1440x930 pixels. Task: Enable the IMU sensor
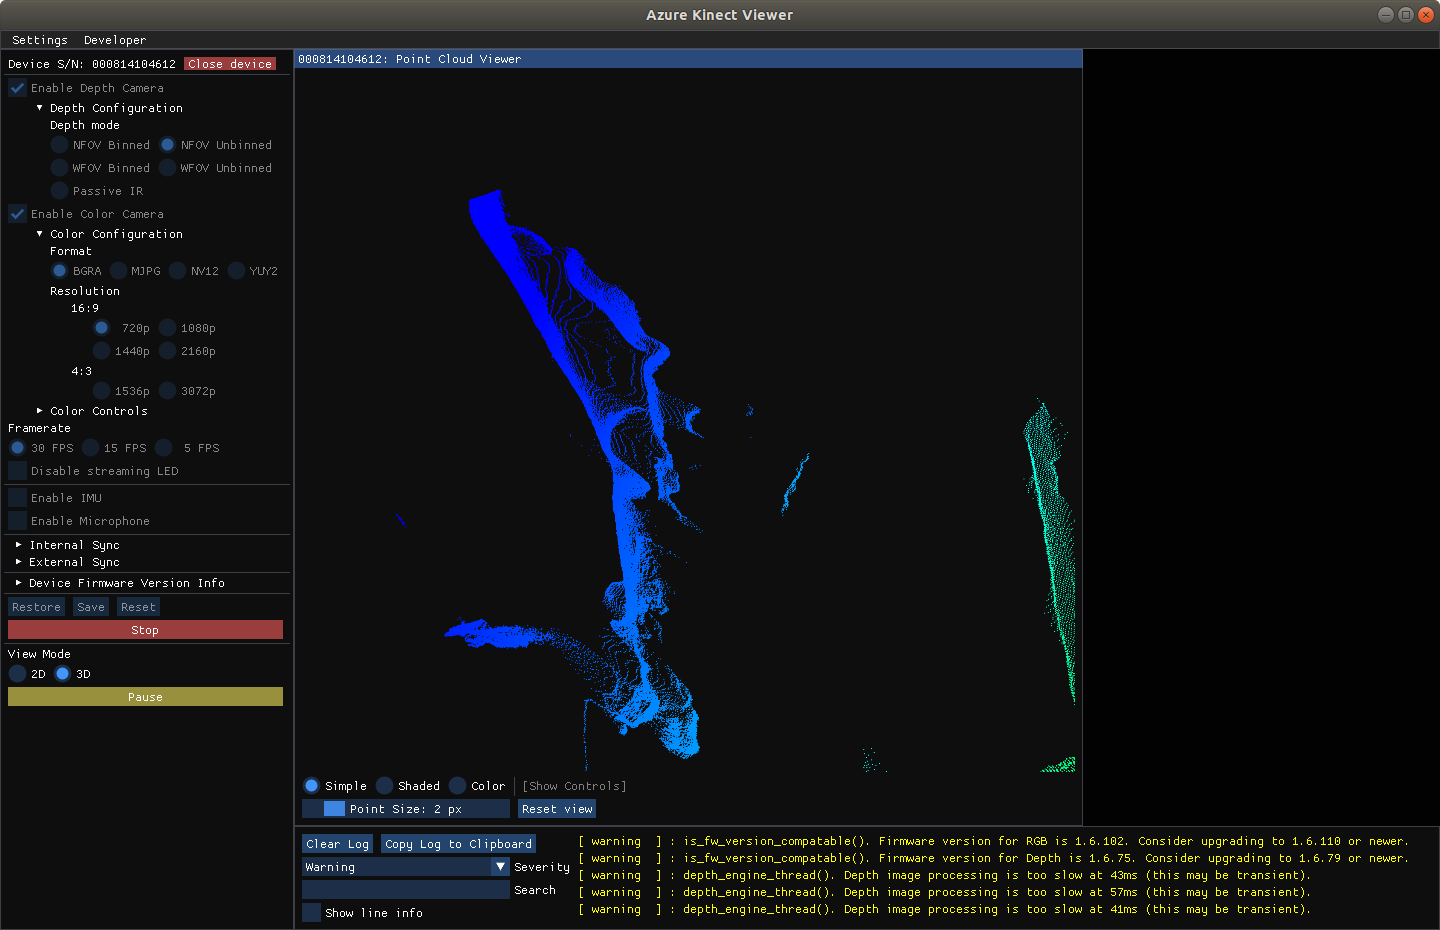coord(16,497)
